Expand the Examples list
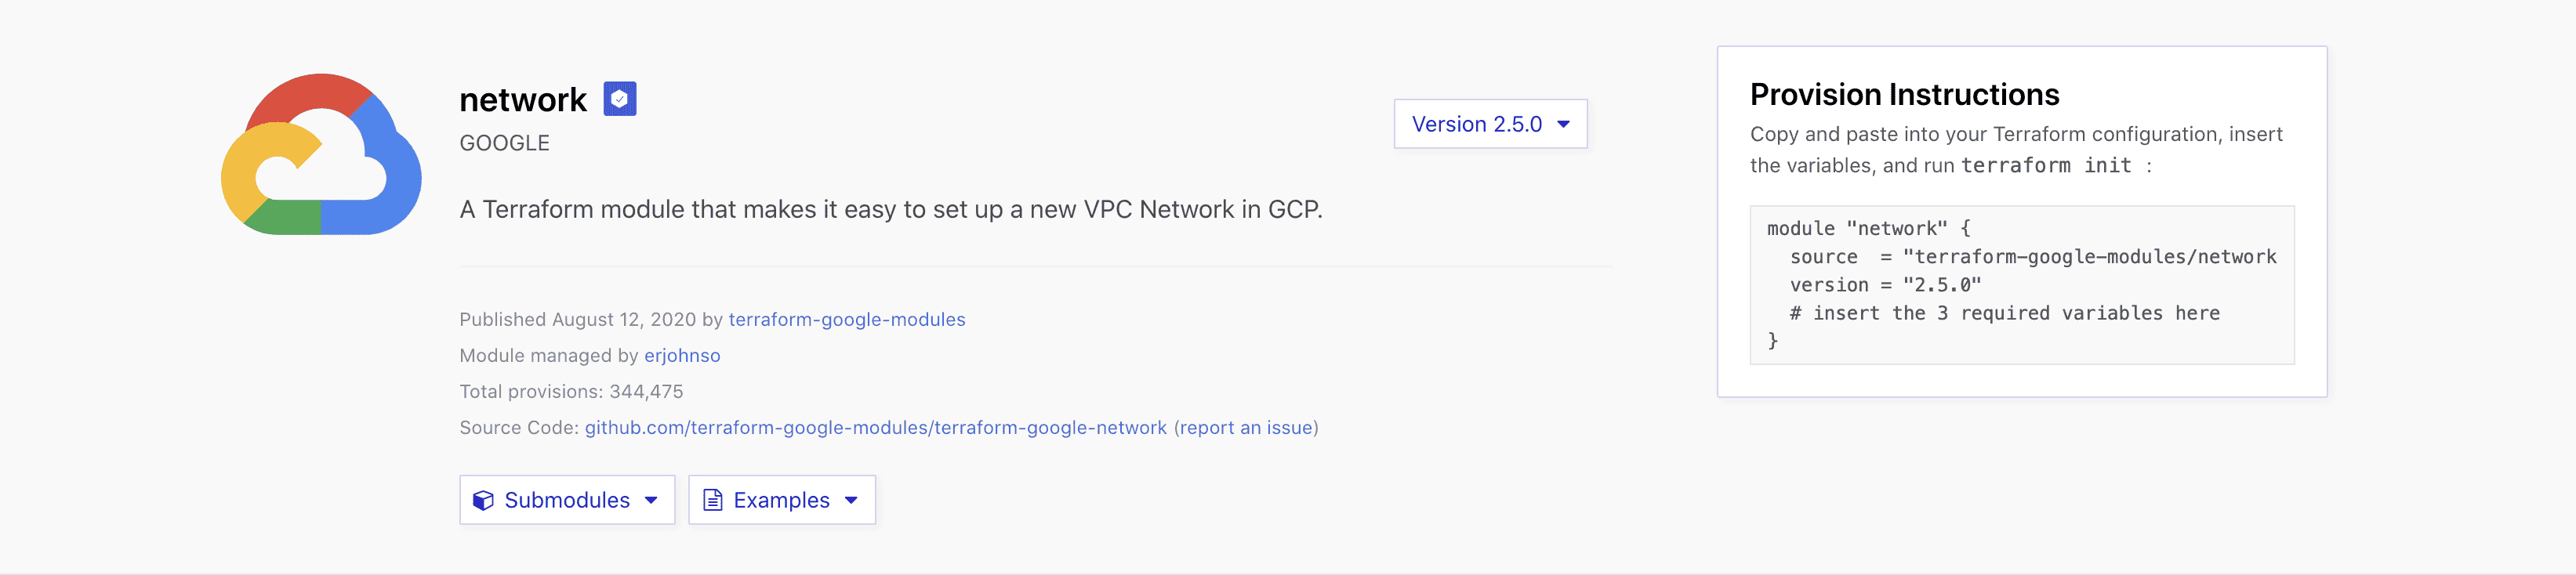Screen dimensions: 2576x575 click(781, 500)
